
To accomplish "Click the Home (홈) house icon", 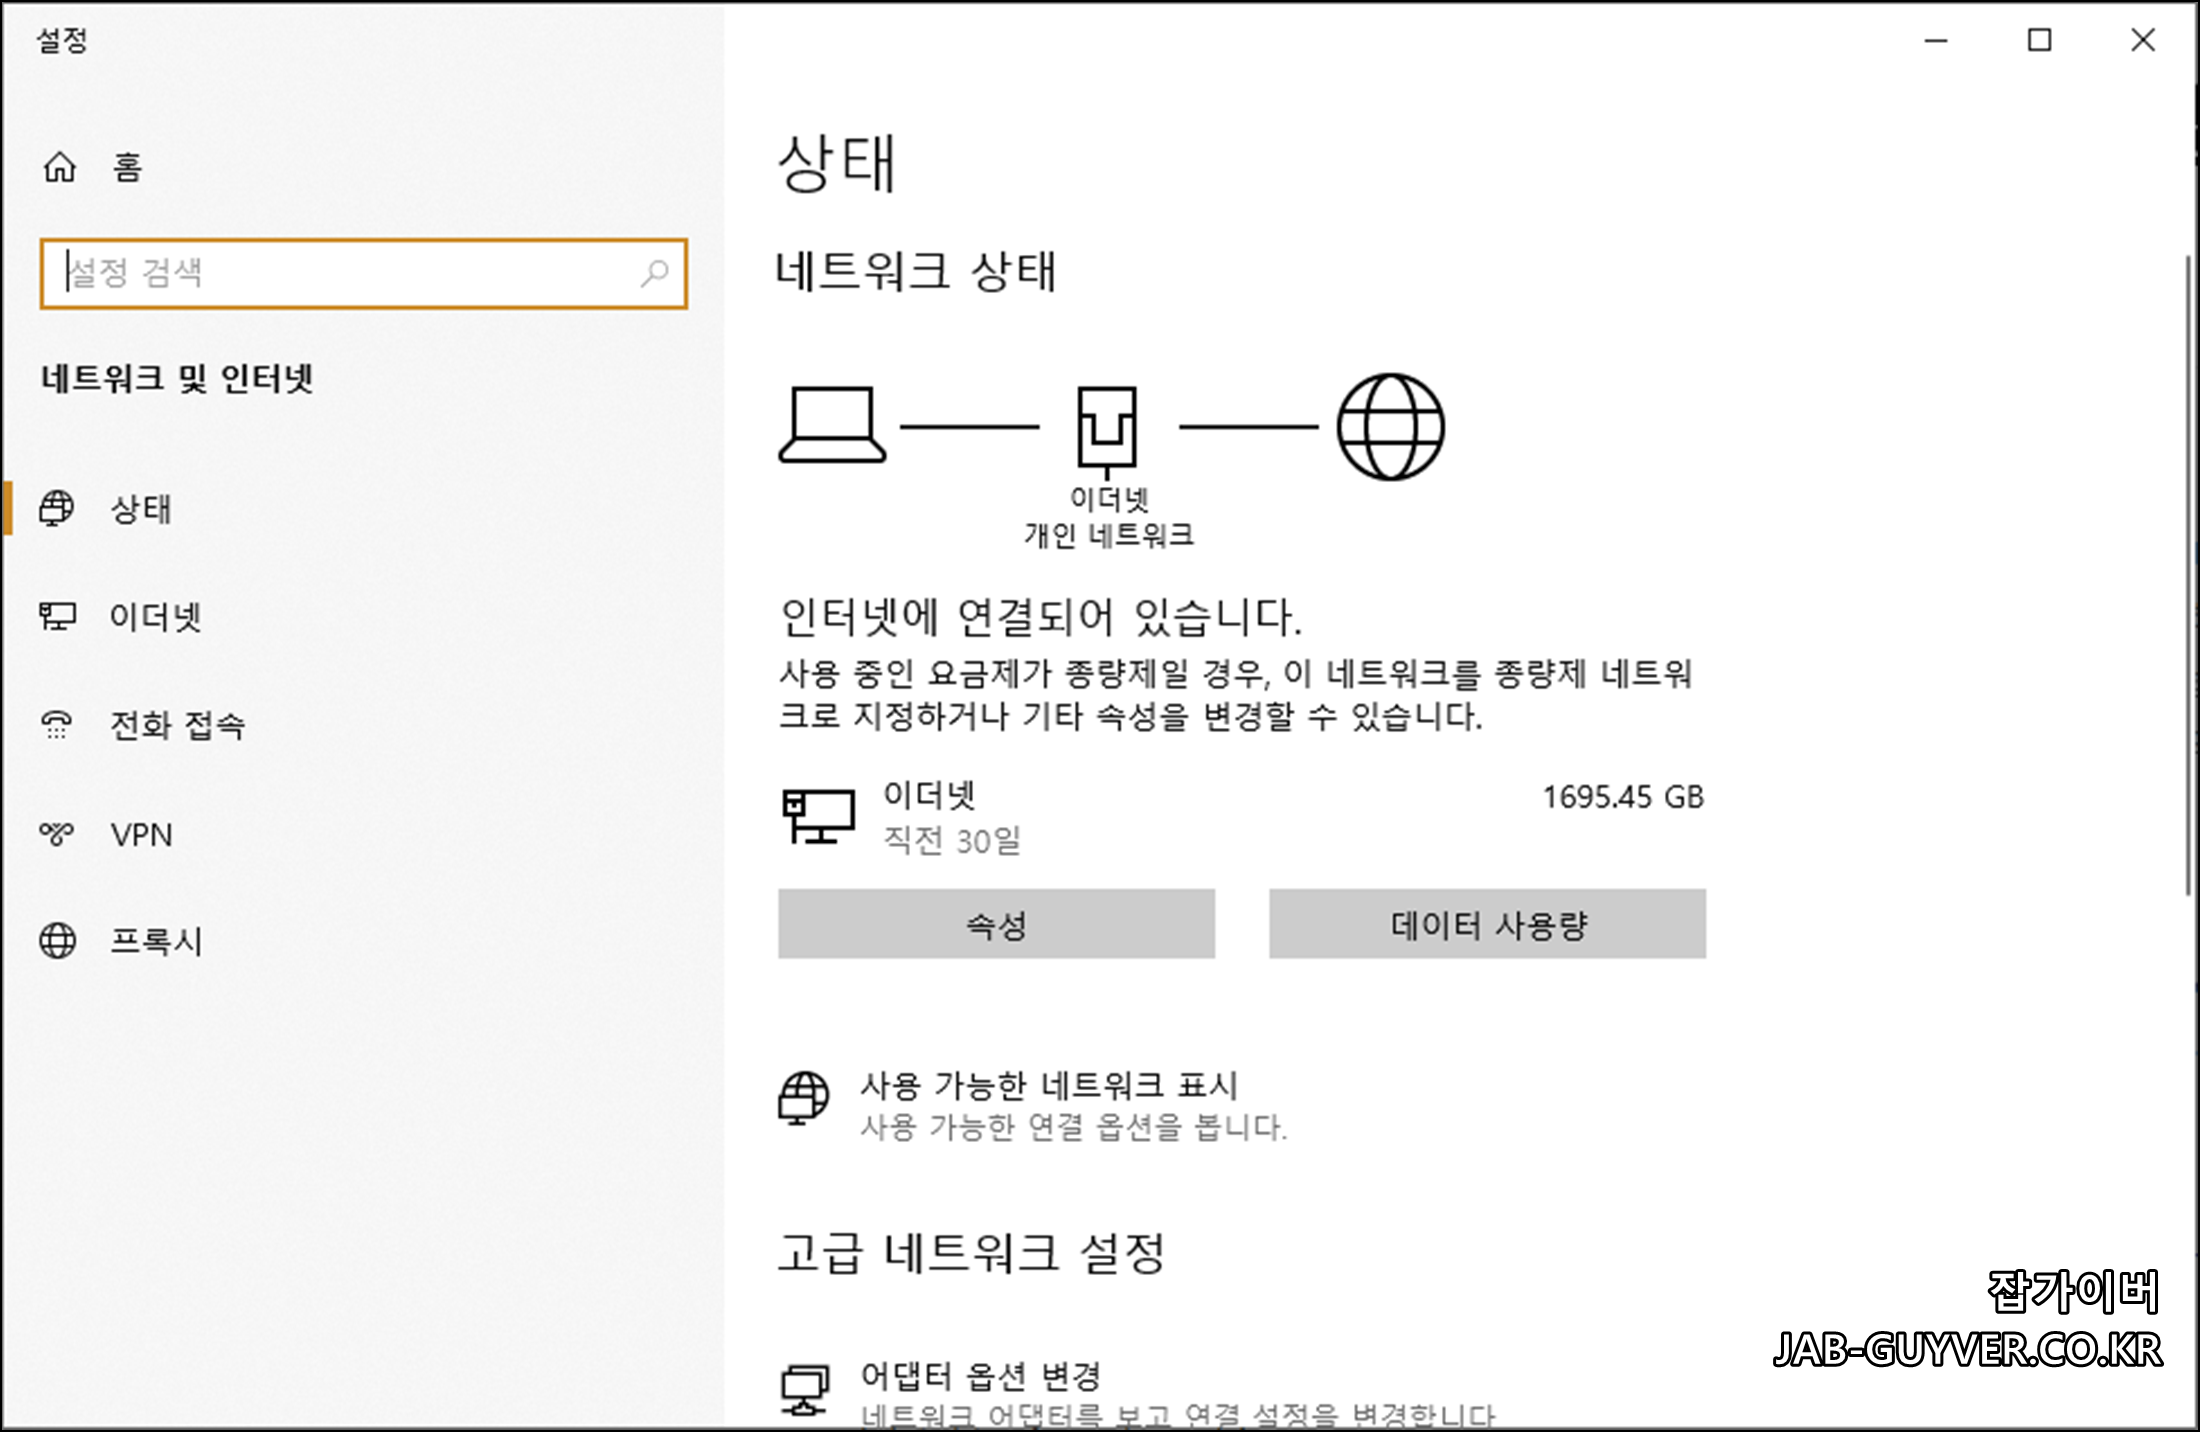I will point(60,167).
